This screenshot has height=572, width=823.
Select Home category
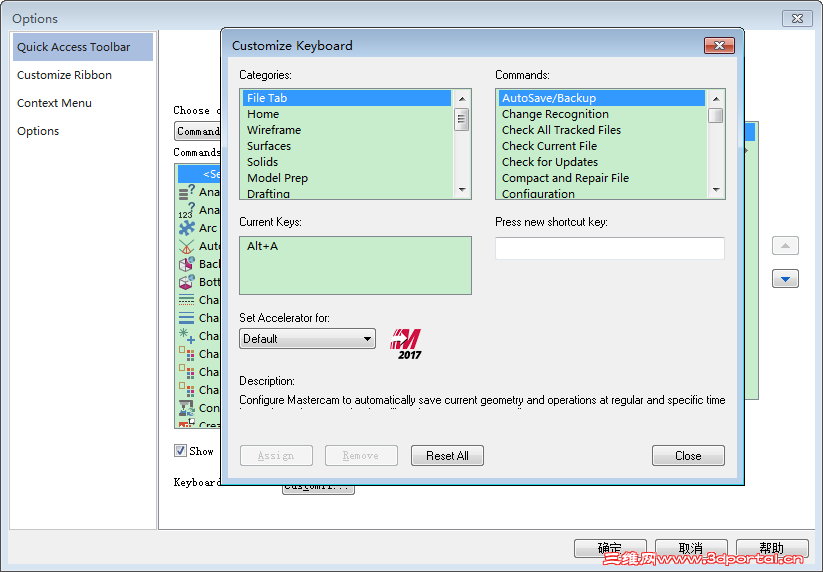click(x=347, y=114)
